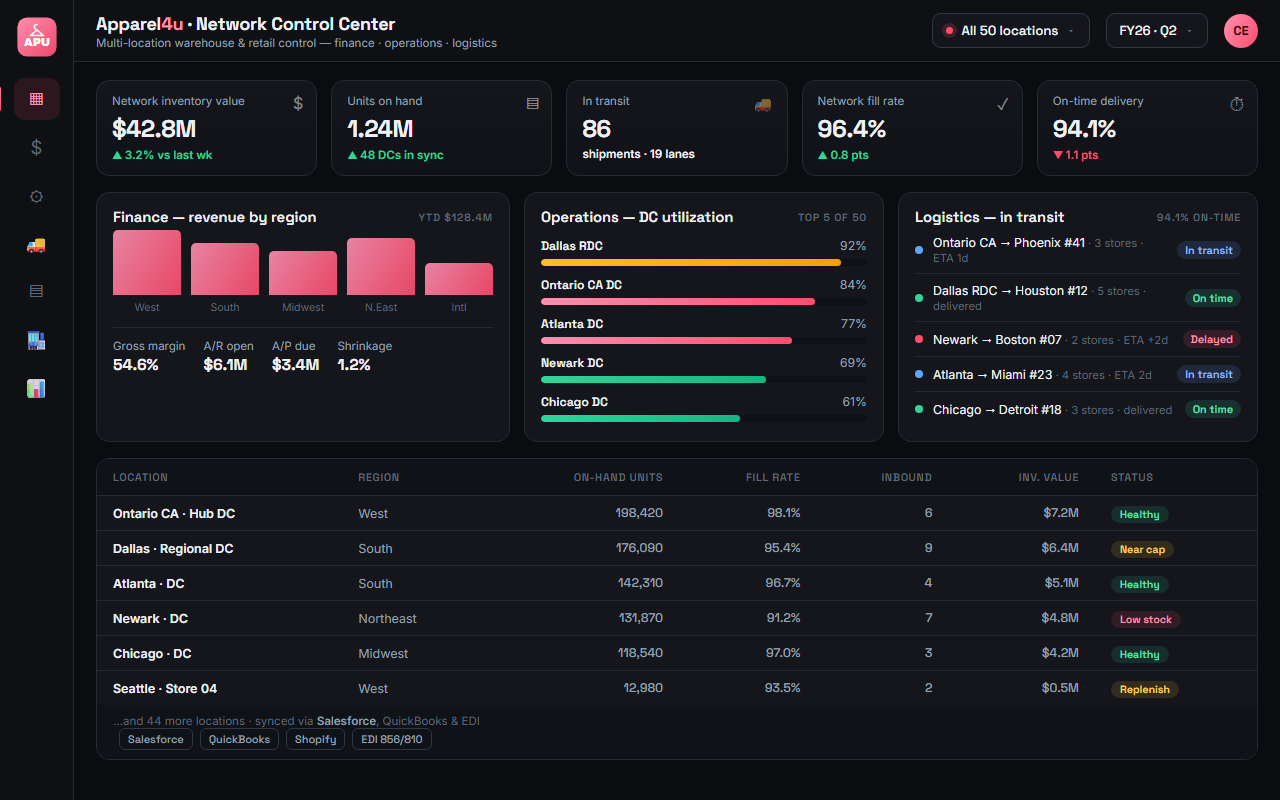
Task: Click the Shopify integration chip
Action: point(316,739)
